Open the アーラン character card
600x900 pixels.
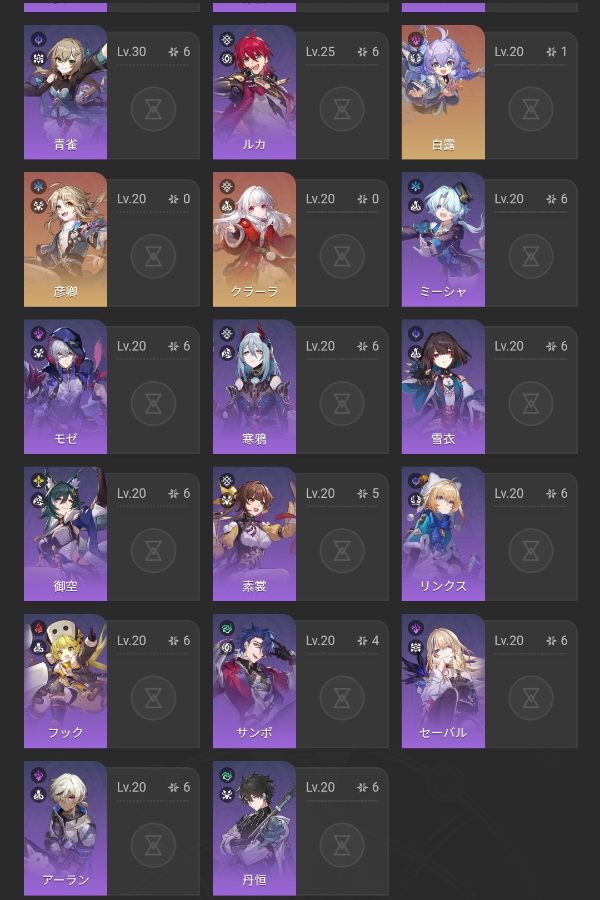(x=65, y=828)
